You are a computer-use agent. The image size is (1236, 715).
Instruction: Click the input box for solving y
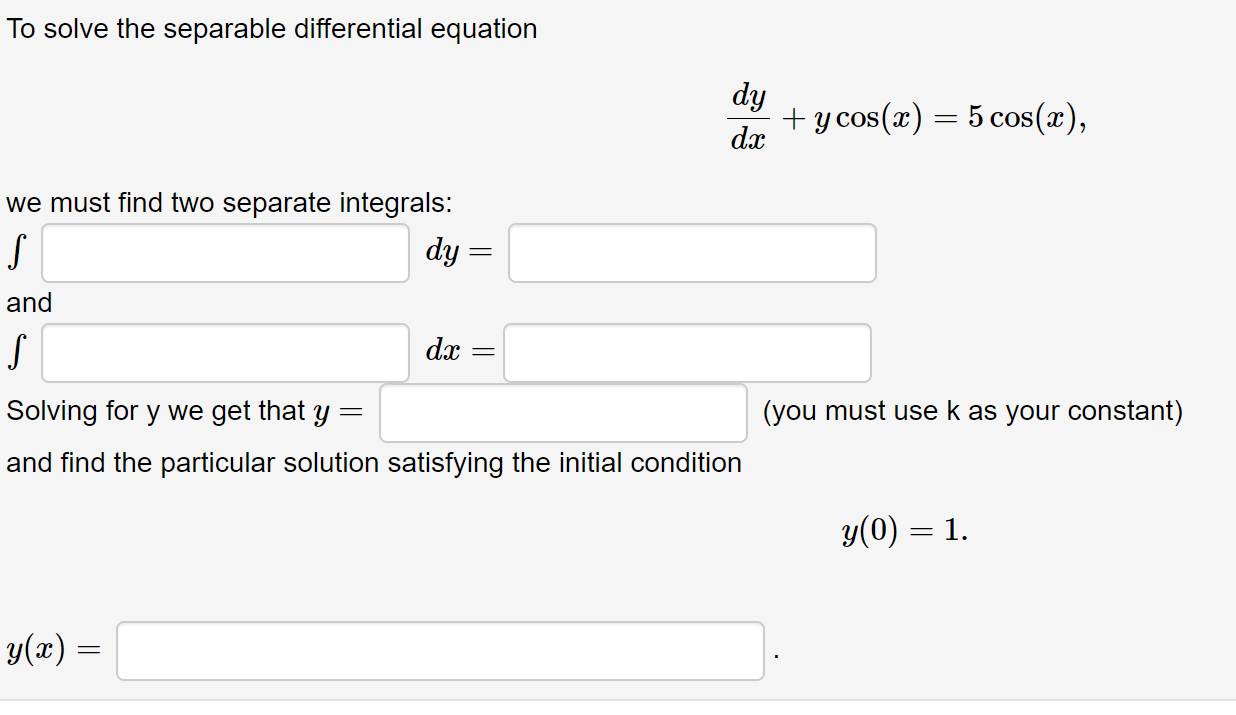(562, 413)
